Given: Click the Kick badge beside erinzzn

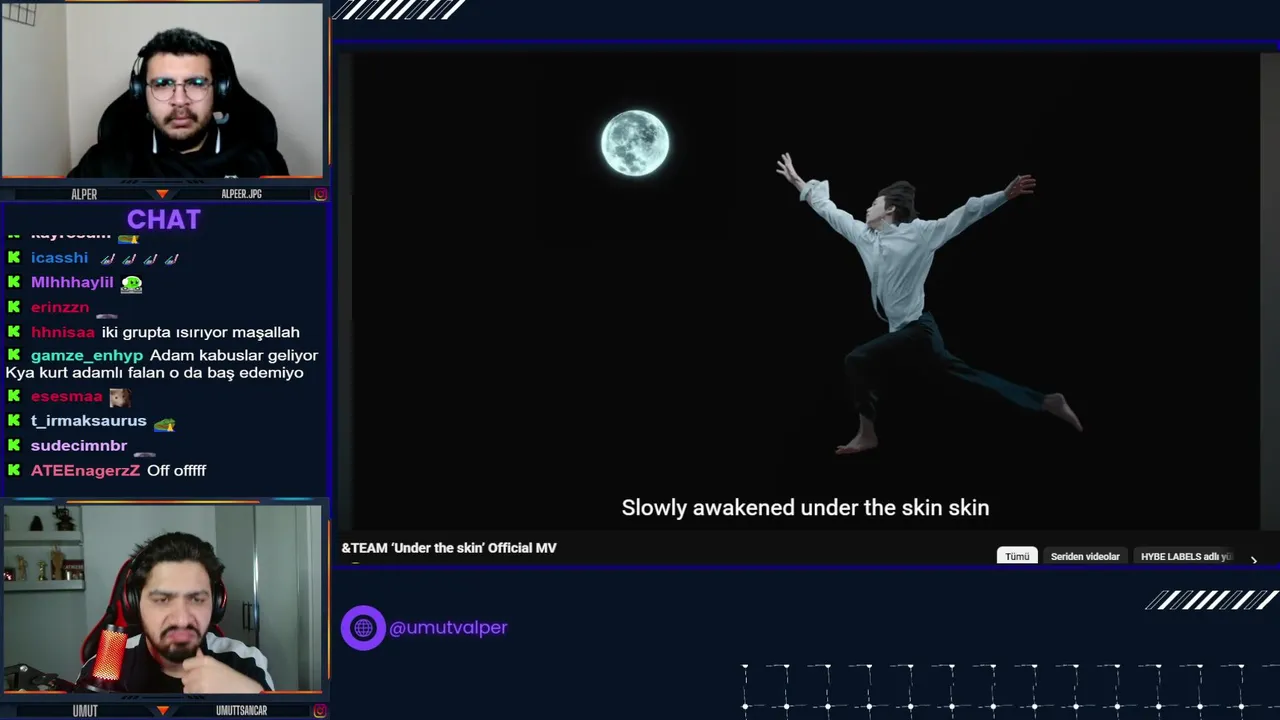Looking at the screenshot, I should pyautogui.click(x=14, y=307).
